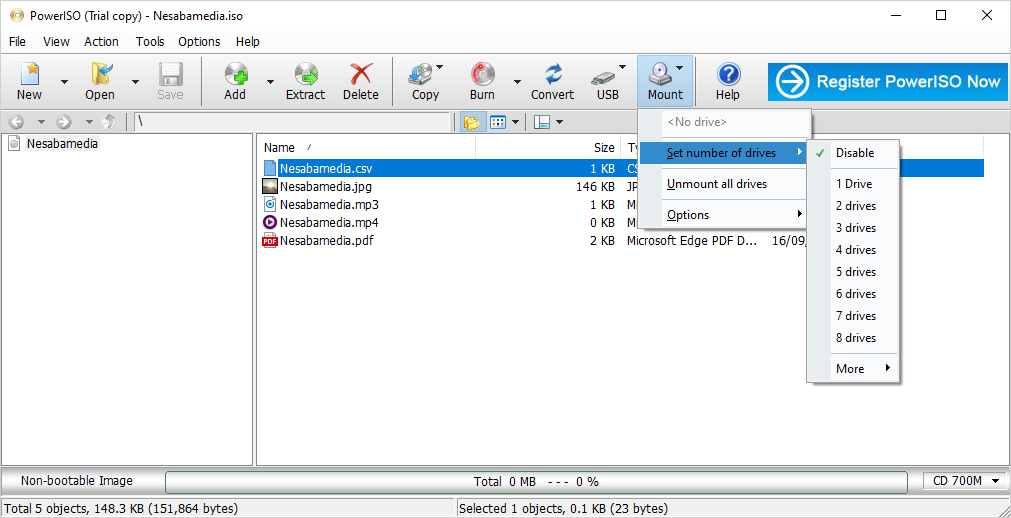Viewport: 1011px width, 518px height.
Task: Click the USB drive icon
Action: tap(604, 75)
